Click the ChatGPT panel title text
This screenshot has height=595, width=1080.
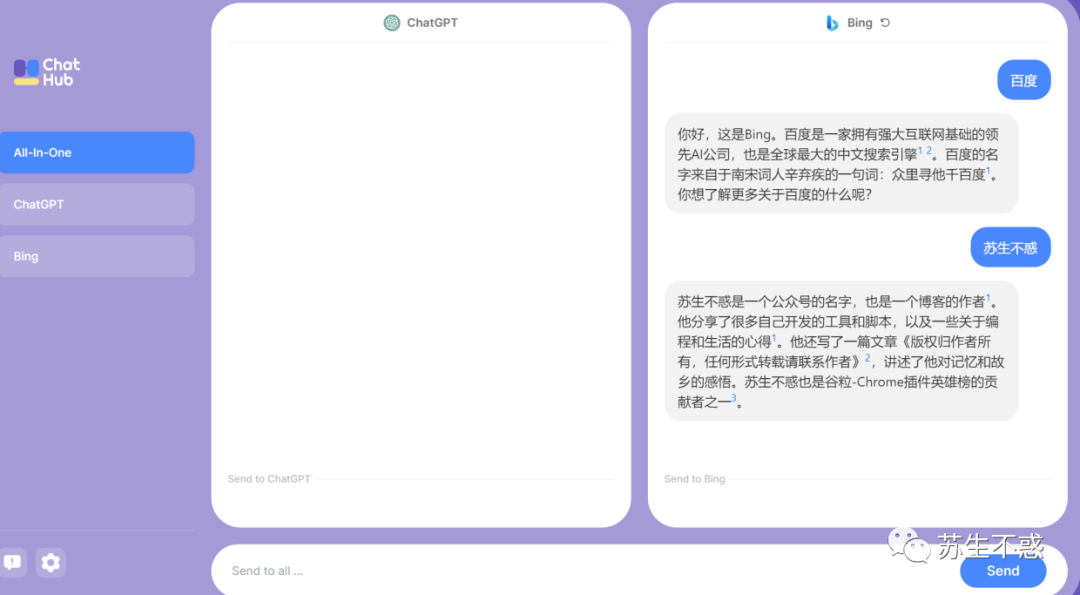pos(432,23)
